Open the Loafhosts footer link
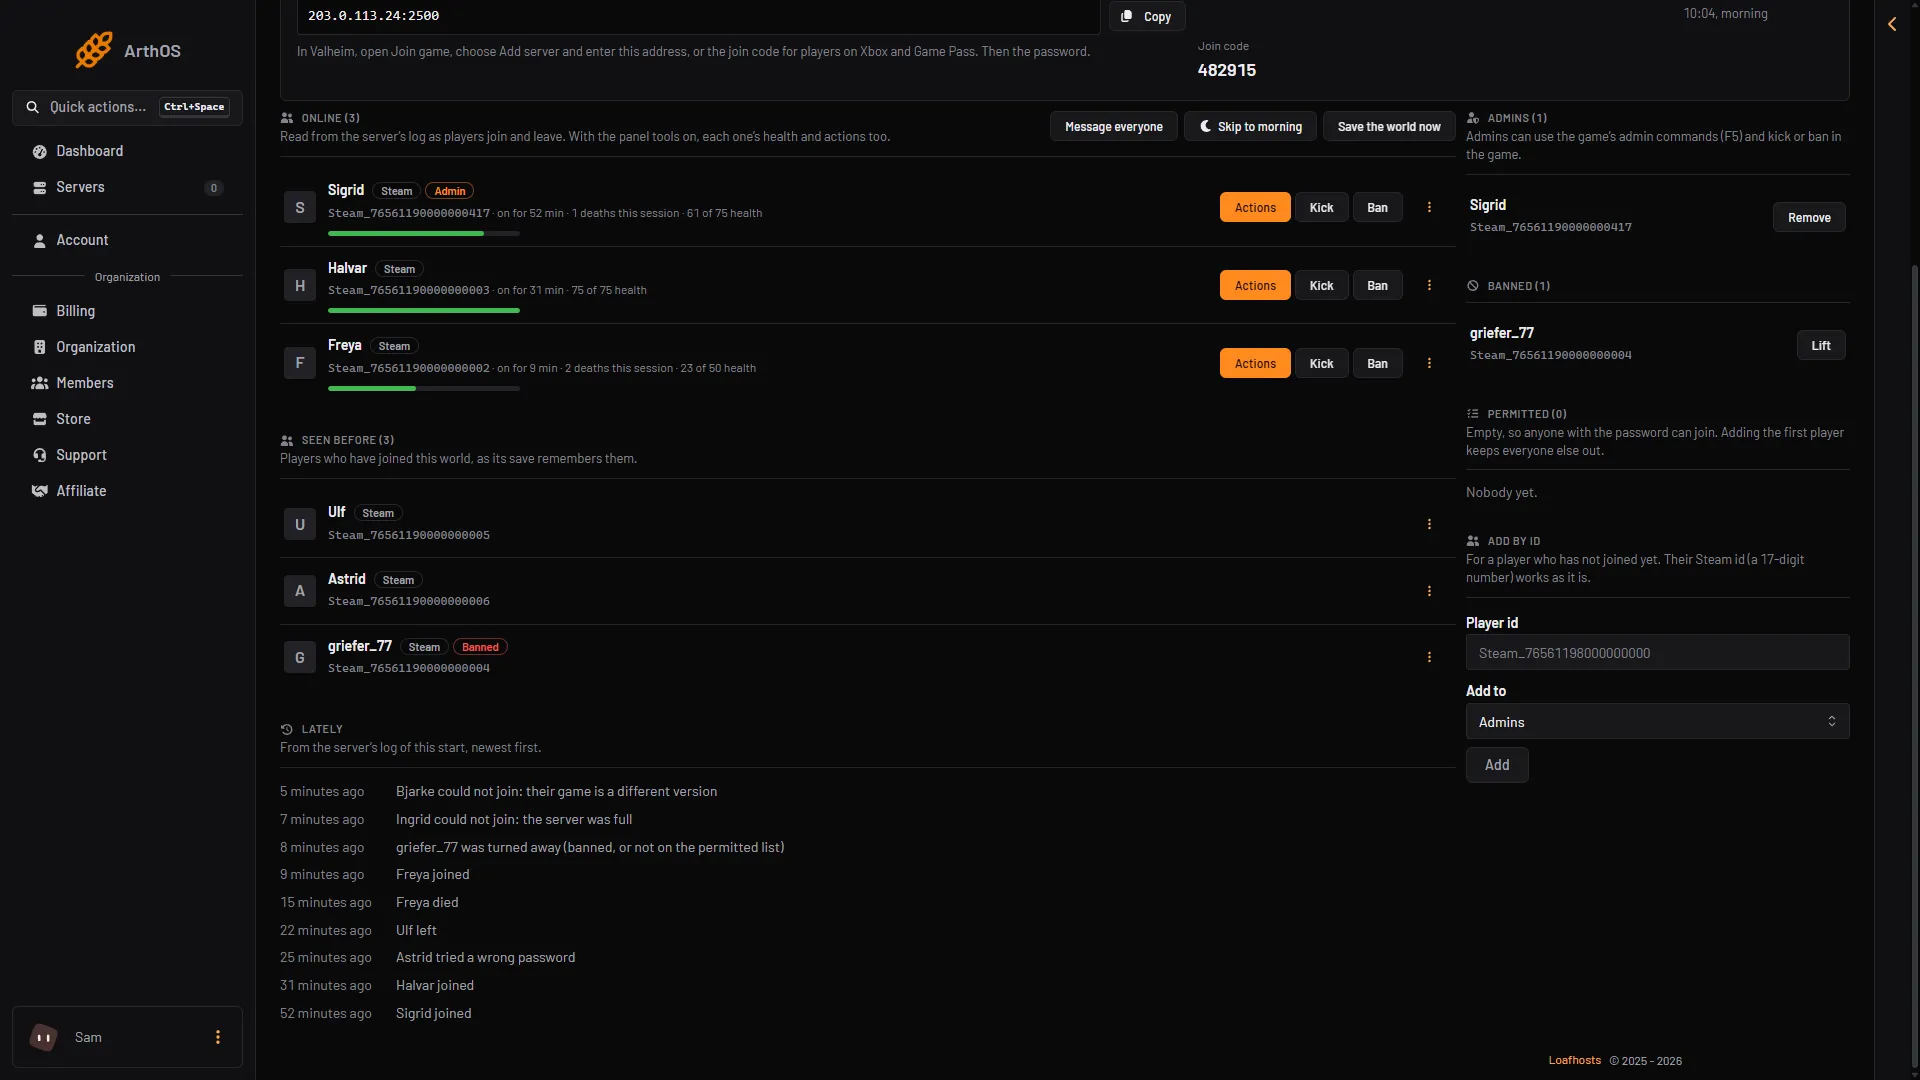1920x1080 pixels. pyautogui.click(x=1575, y=1061)
